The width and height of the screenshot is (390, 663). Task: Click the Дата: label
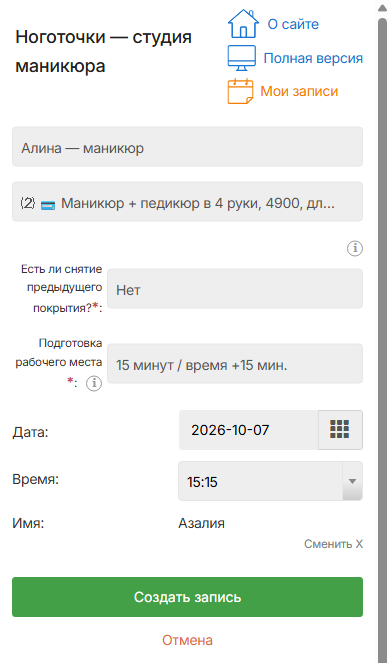point(30,433)
